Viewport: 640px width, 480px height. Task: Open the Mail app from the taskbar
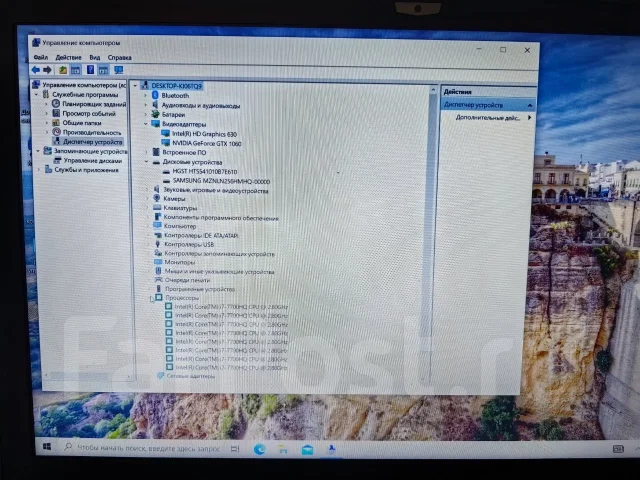click(307, 450)
